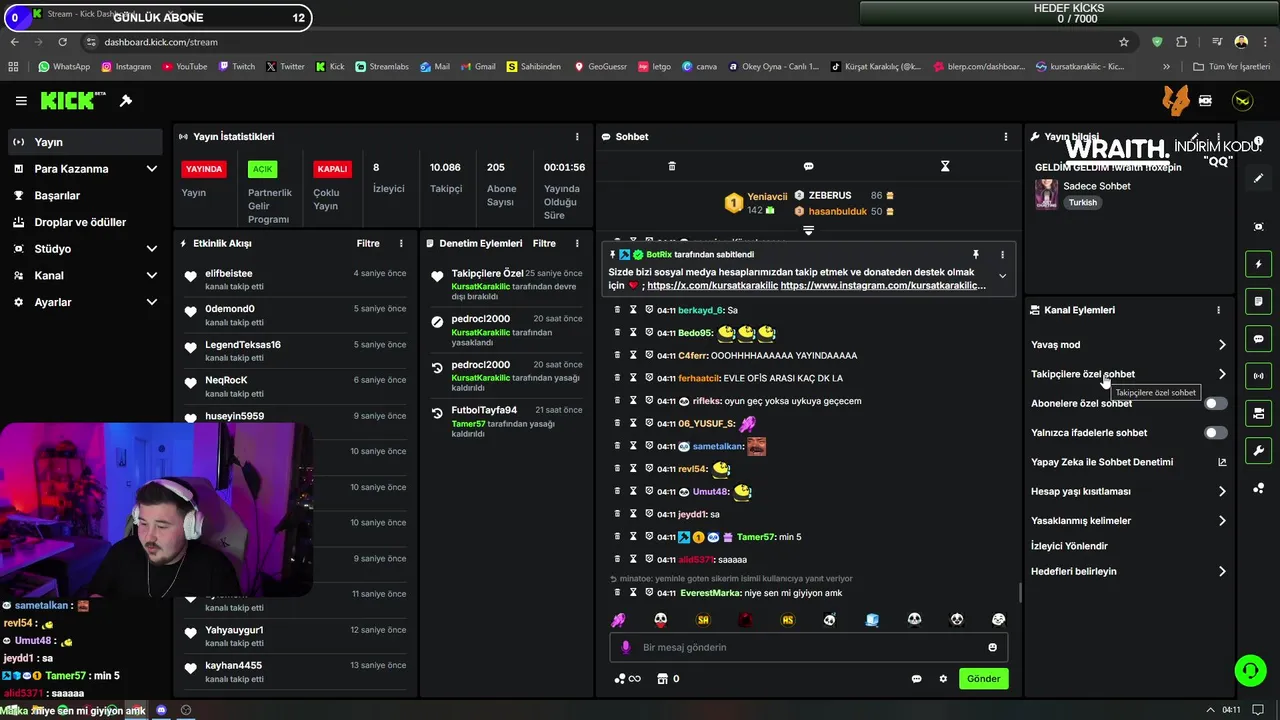Image resolution: width=1280 pixels, height=720 pixels.
Task: Click the trash icon in the Sohbet toolbar
Action: tap(672, 166)
